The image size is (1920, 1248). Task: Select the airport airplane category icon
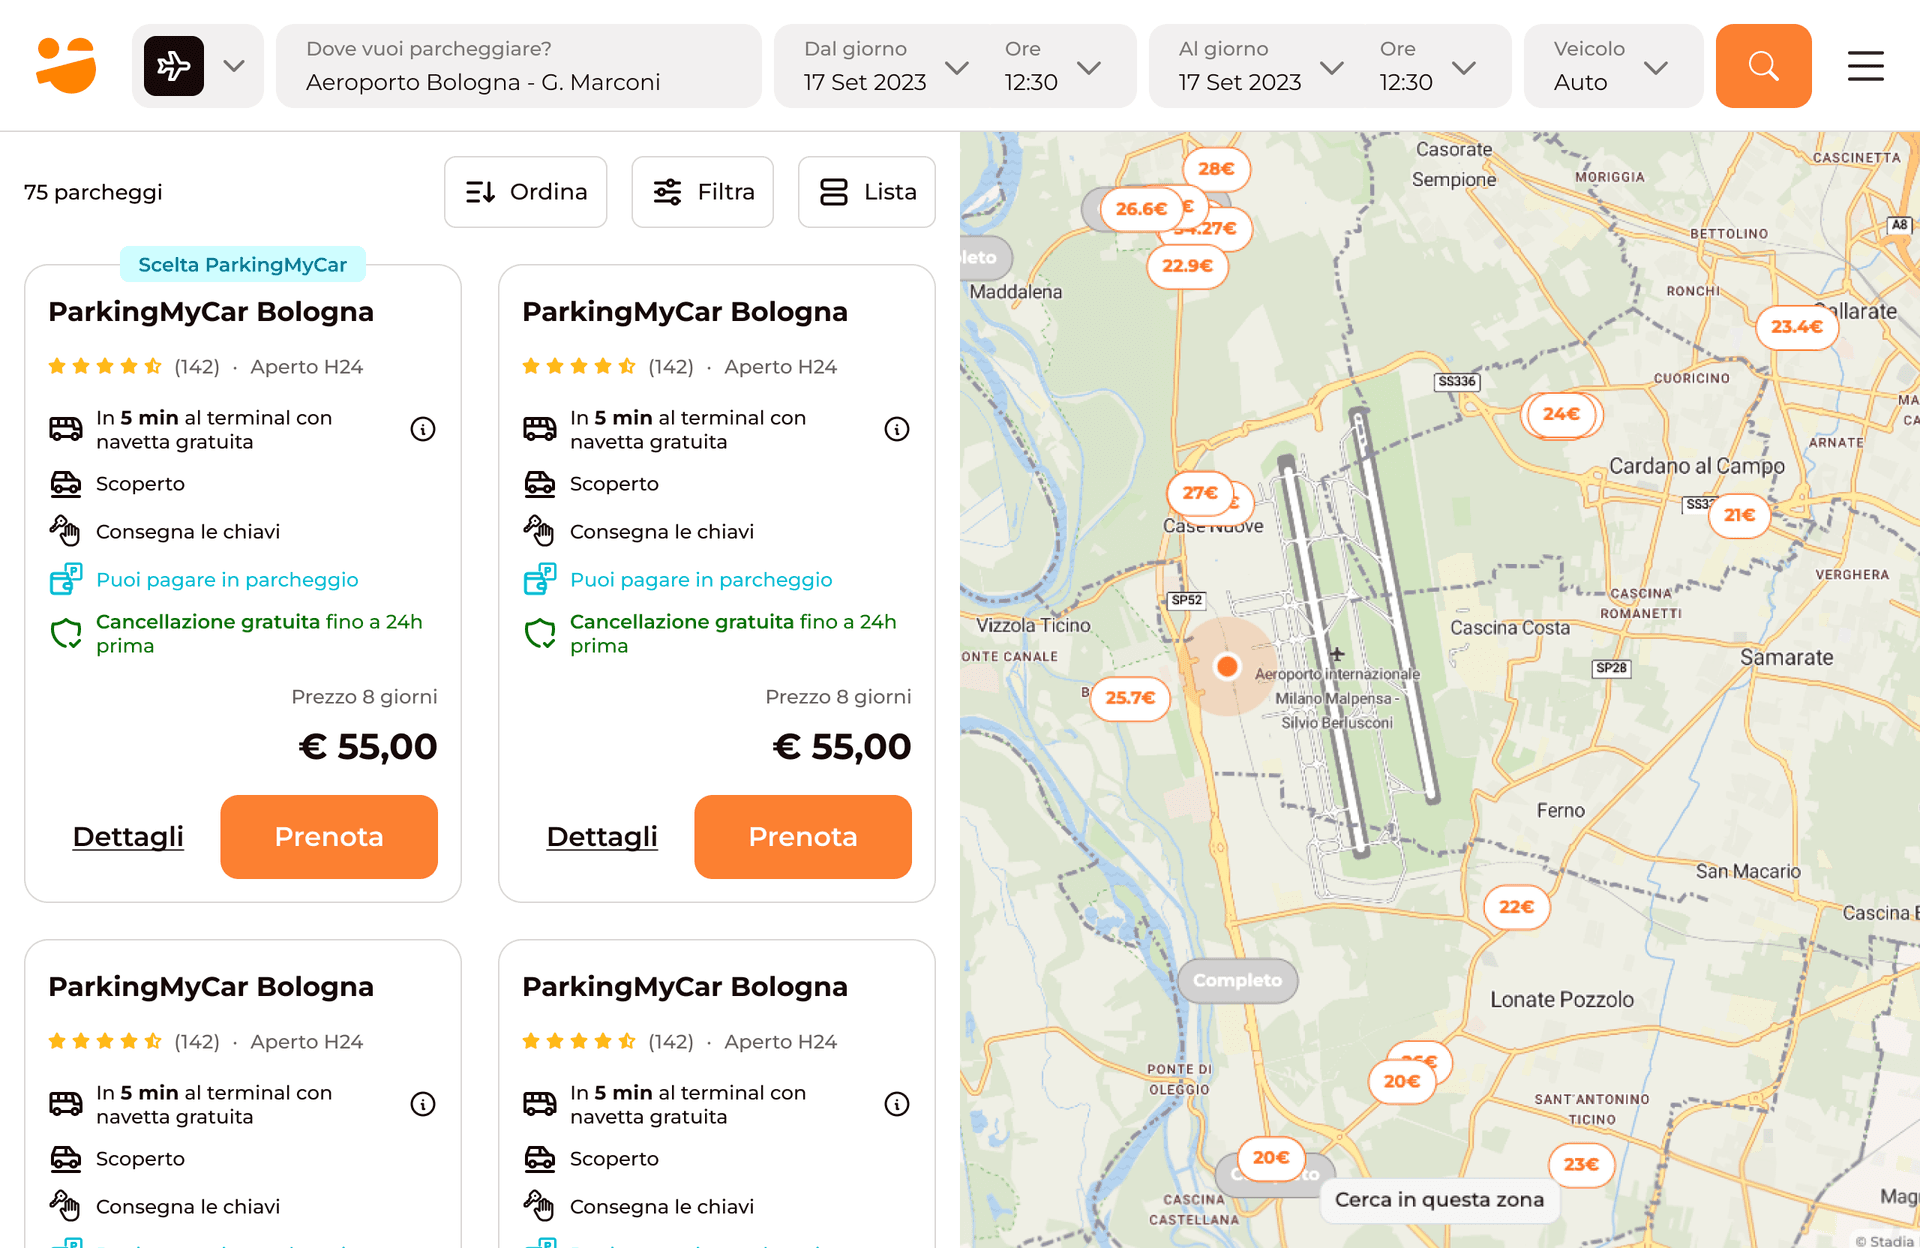coord(174,66)
